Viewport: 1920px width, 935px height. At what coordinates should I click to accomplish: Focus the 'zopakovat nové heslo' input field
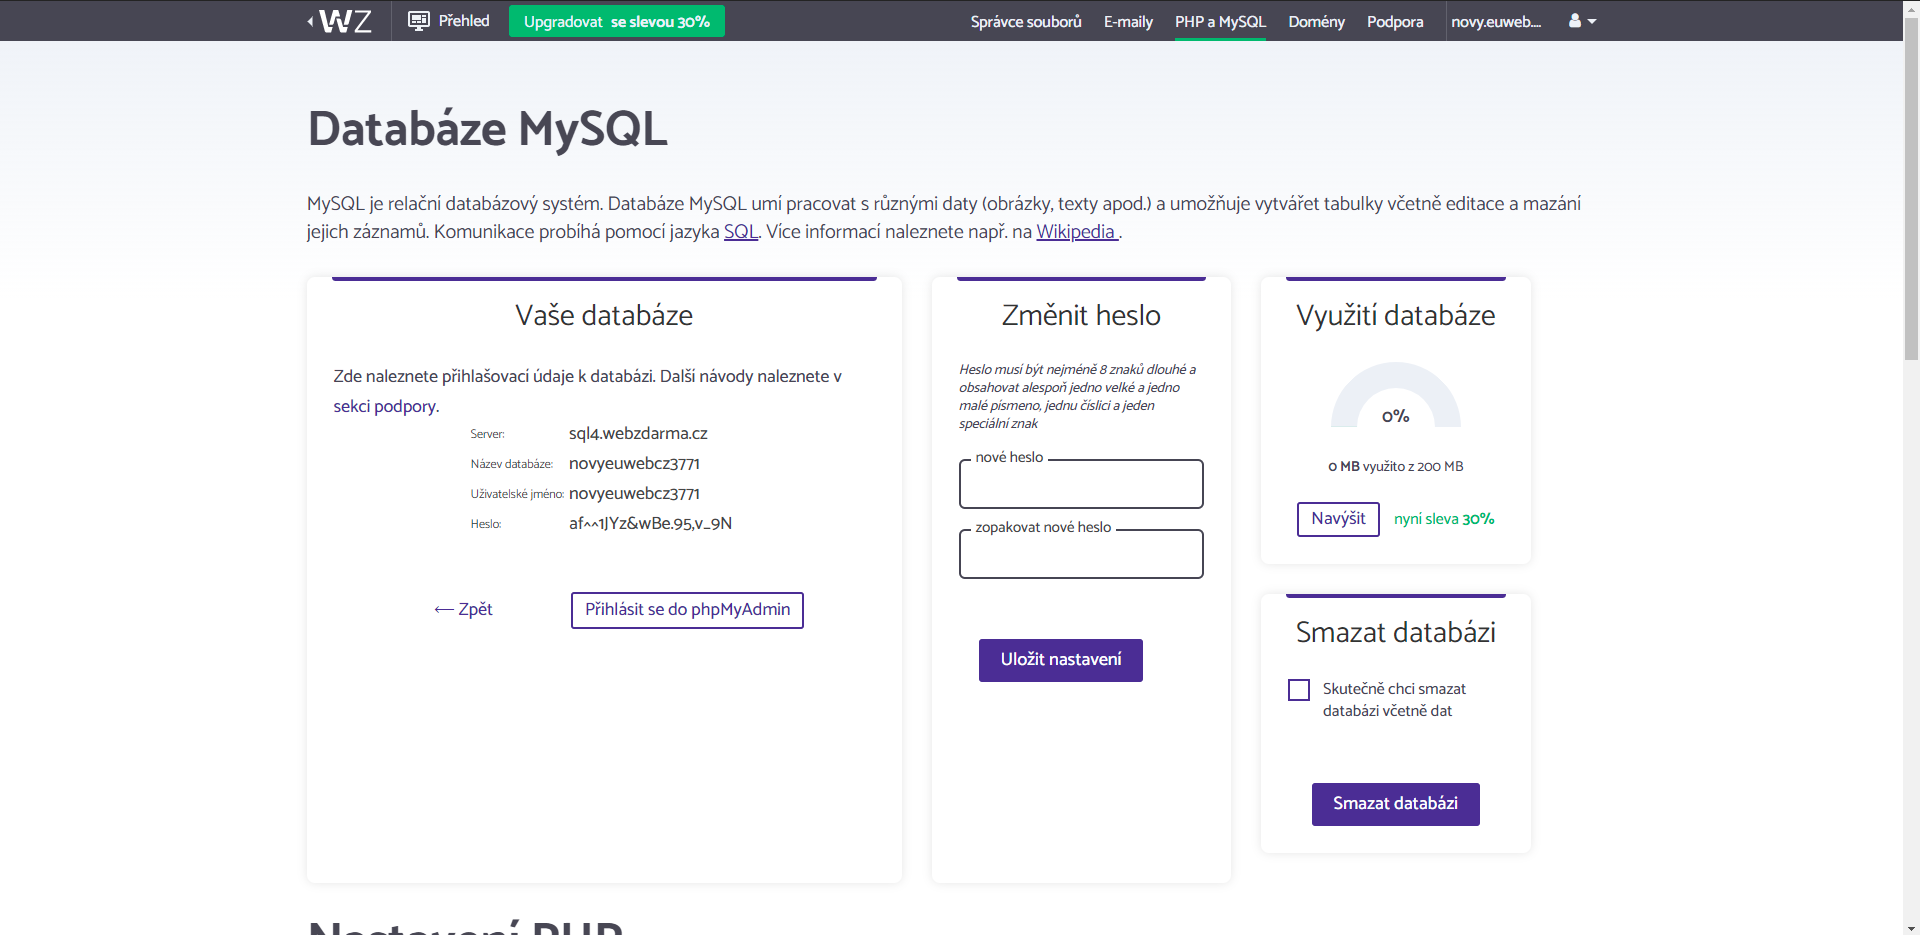click(x=1081, y=554)
